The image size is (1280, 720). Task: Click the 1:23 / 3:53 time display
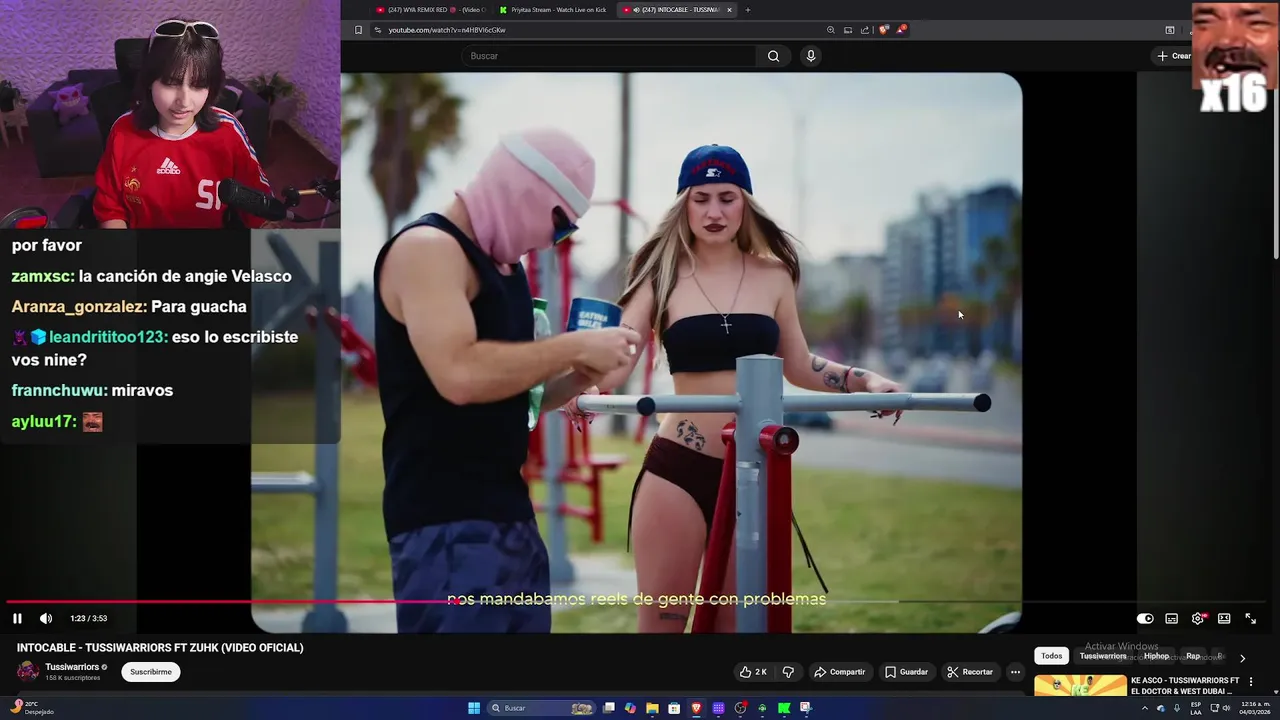coord(88,618)
